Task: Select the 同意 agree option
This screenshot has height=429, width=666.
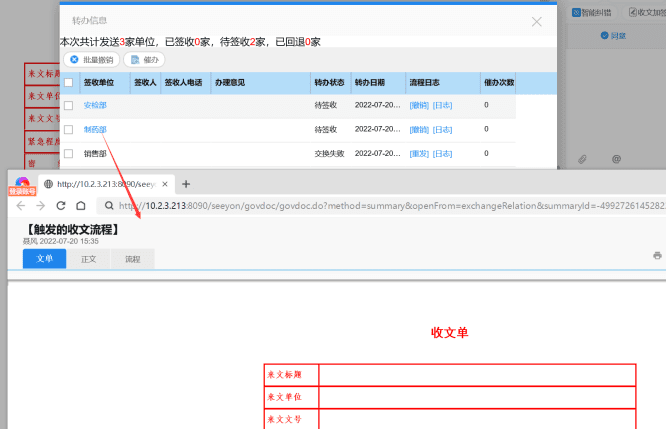Action: (613, 36)
